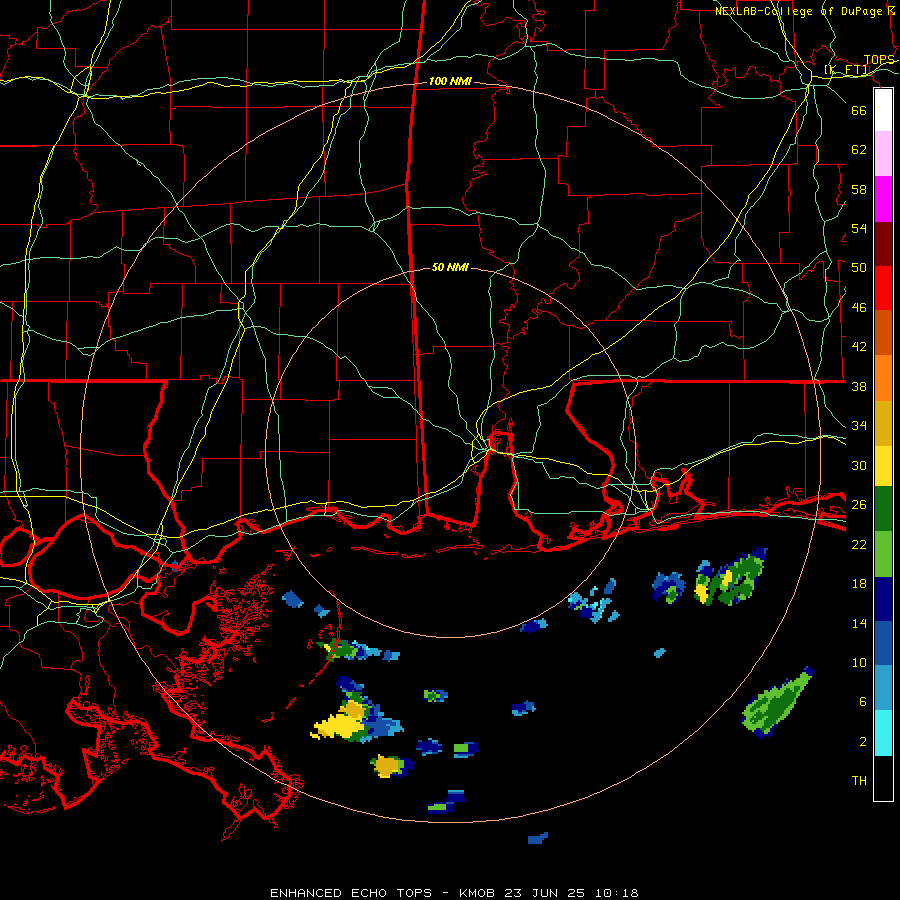Click the "ENHANCED ECHO TOPS" caption text
The height and width of the screenshot is (900, 900).
click(x=351, y=893)
